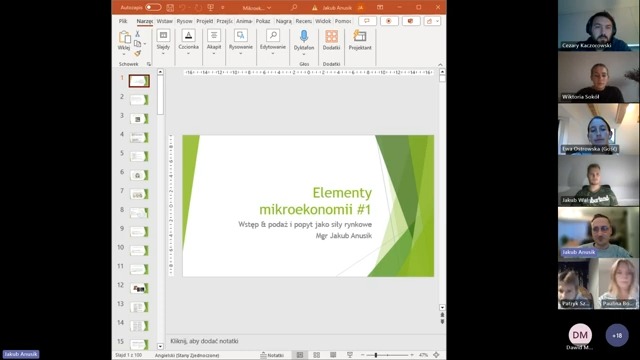Click the comments button in ribbon
This screenshot has height=360, width=640.
pos(367,21)
